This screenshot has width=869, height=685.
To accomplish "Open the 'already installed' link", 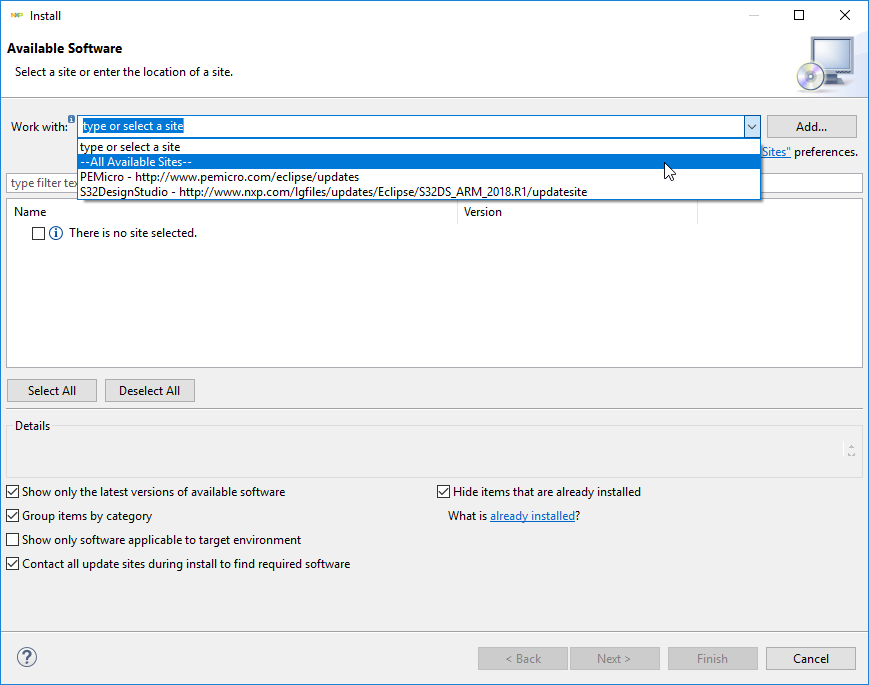I will click(532, 516).
